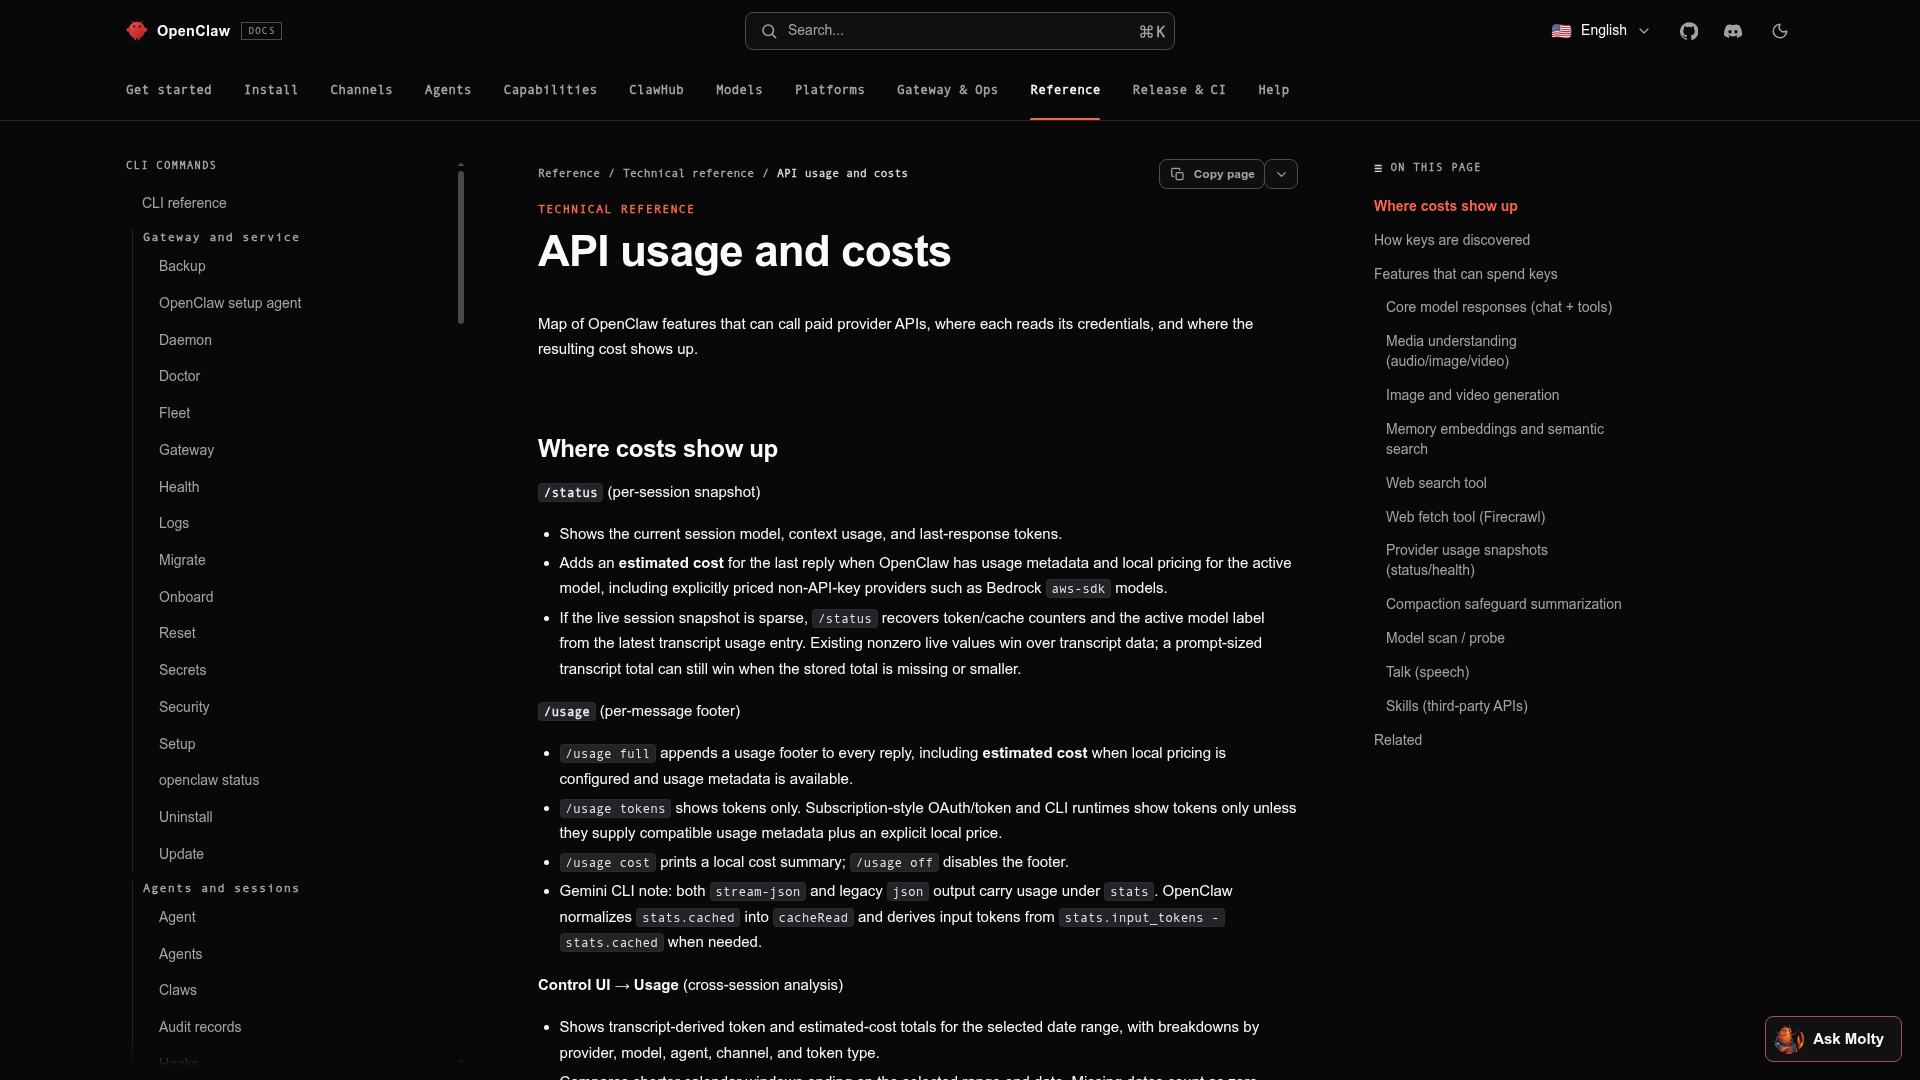Click the sidebar scrollbar thumb

(461, 247)
